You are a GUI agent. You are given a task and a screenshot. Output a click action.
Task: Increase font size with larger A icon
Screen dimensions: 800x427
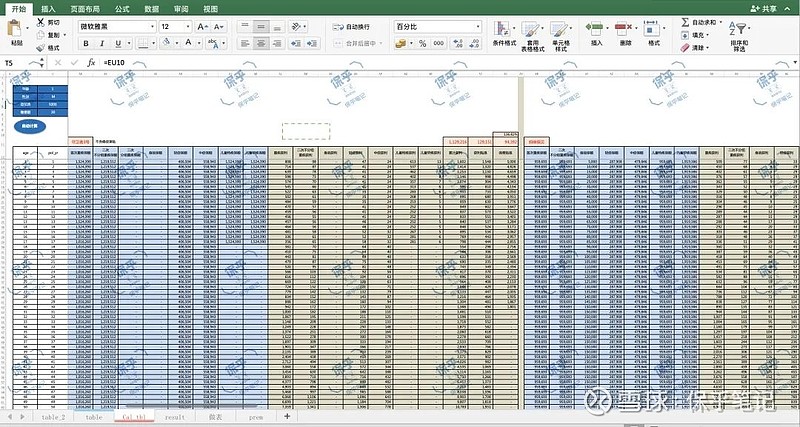pos(202,27)
